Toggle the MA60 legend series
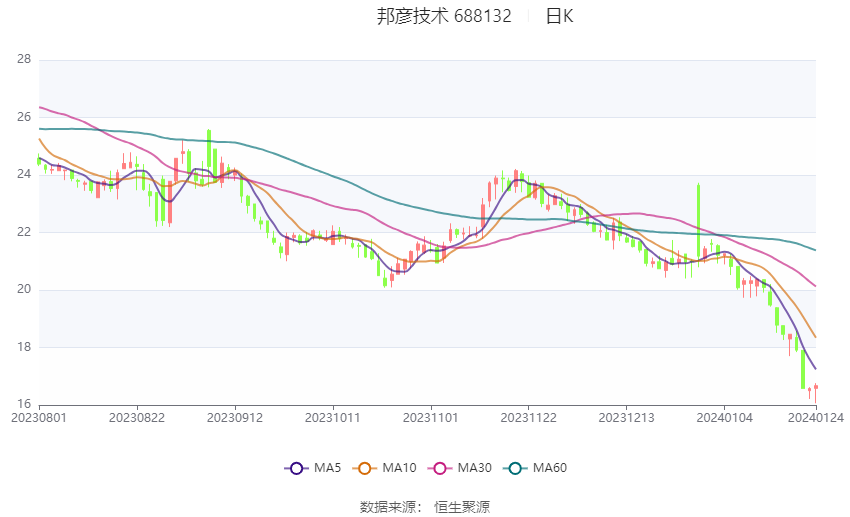Image resolution: width=850 pixels, height=517 pixels. pyautogui.click(x=535, y=468)
